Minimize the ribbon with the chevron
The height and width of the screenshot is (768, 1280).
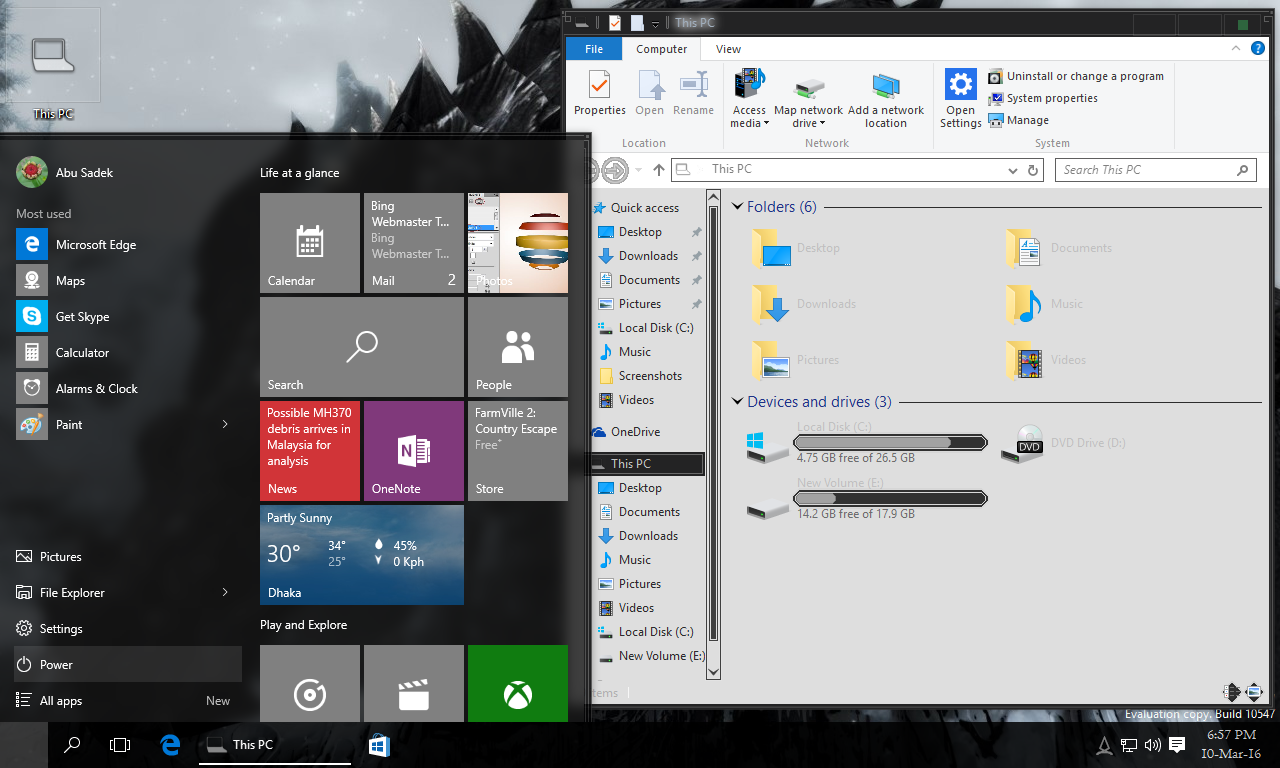[1238, 48]
